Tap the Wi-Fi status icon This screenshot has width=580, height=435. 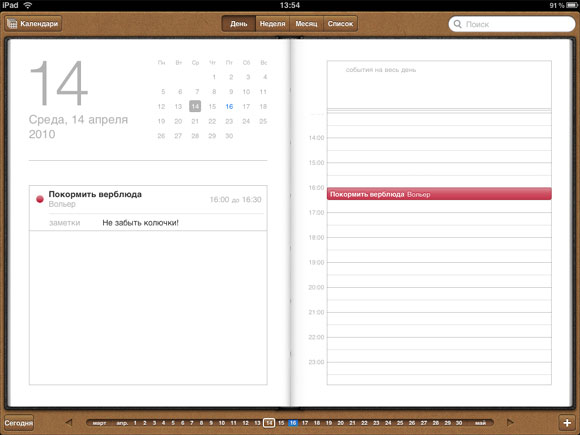pyautogui.click(x=27, y=5)
